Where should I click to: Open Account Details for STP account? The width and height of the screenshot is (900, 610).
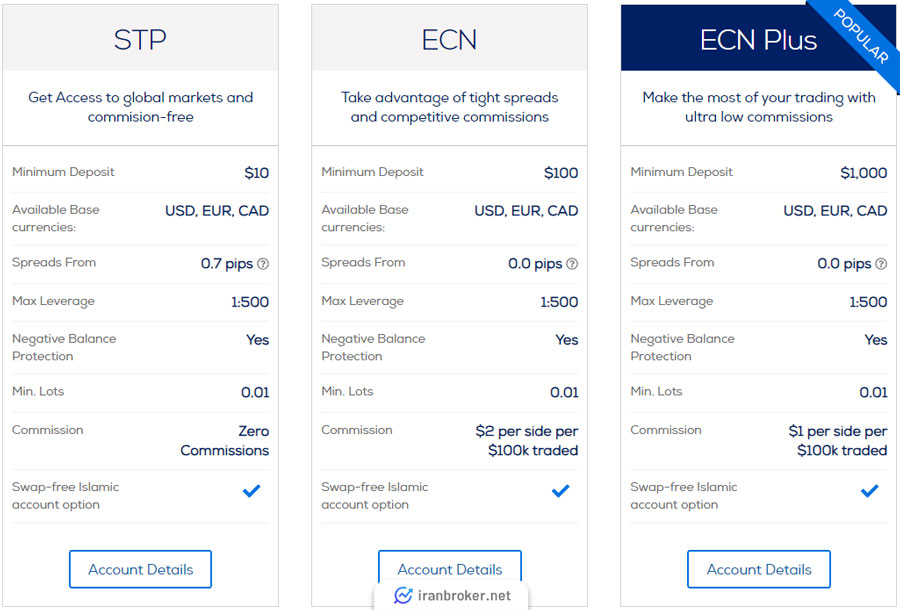tap(141, 569)
